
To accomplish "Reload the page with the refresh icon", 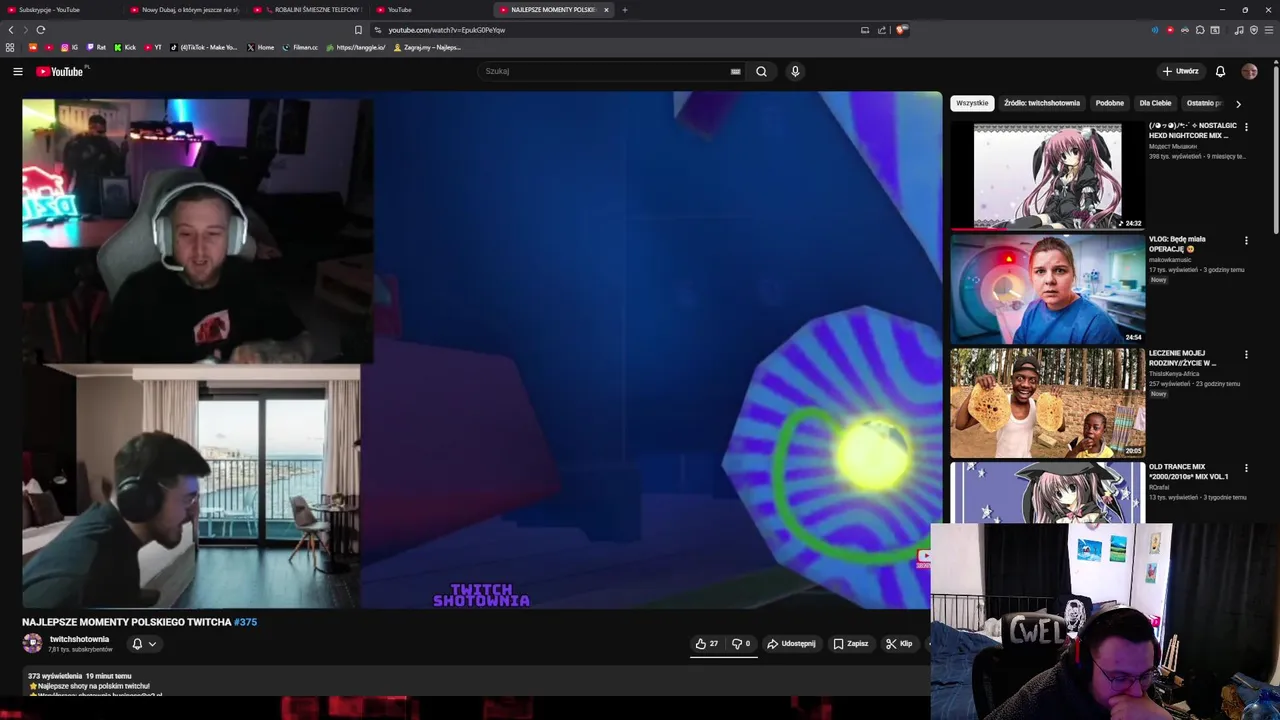I will (41, 30).
